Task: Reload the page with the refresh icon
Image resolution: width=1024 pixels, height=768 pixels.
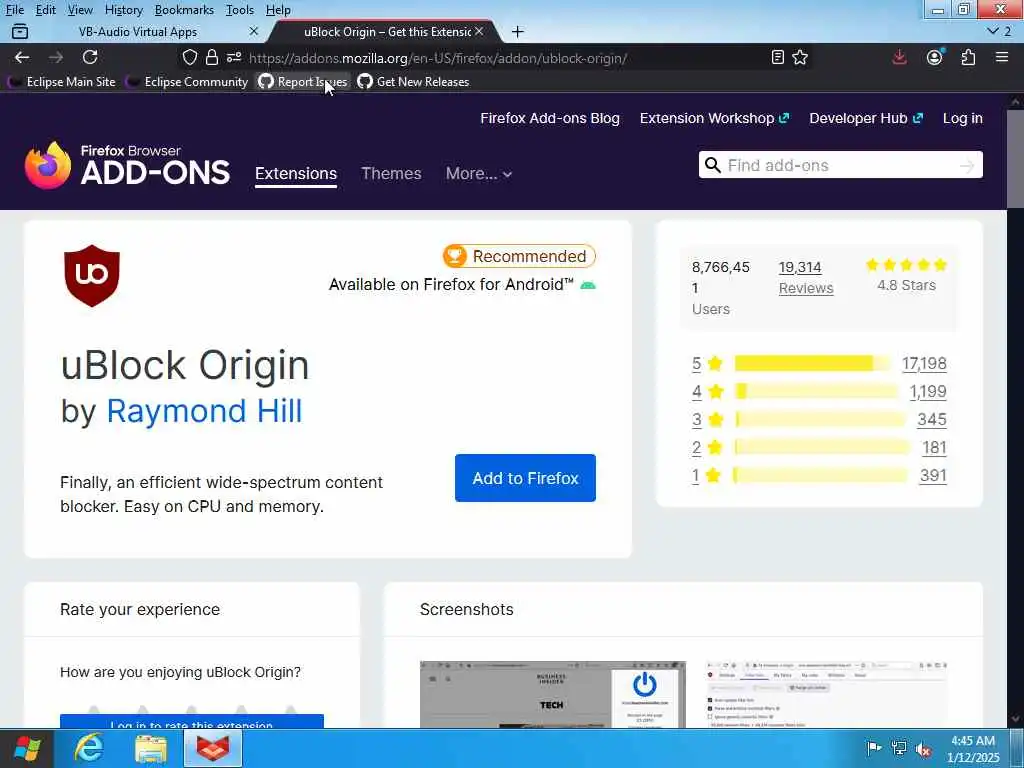Action: [x=90, y=57]
